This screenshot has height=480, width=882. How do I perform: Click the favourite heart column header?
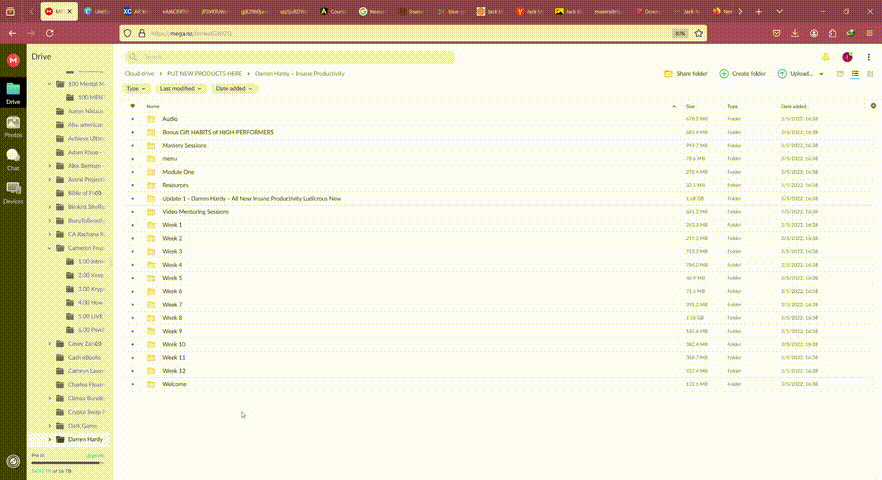133,106
